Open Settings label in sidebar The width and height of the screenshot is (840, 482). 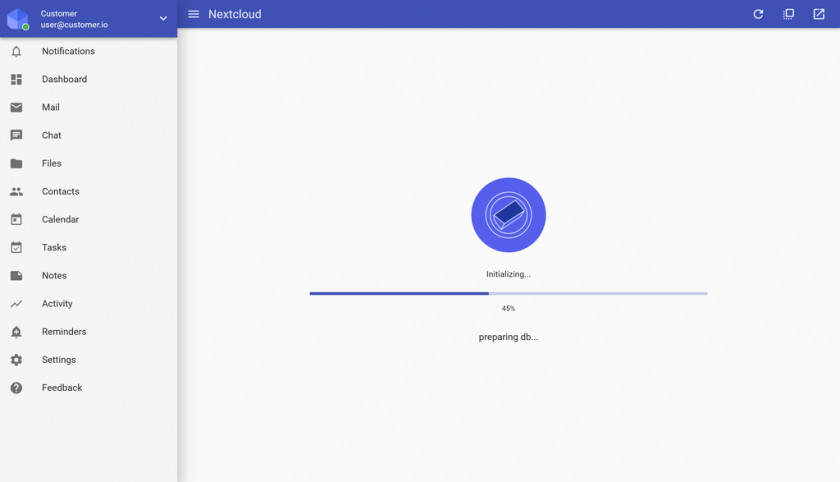59,360
